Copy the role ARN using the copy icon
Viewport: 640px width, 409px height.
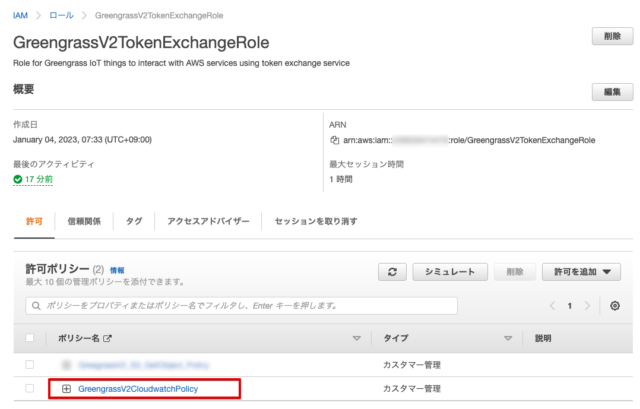coord(334,140)
